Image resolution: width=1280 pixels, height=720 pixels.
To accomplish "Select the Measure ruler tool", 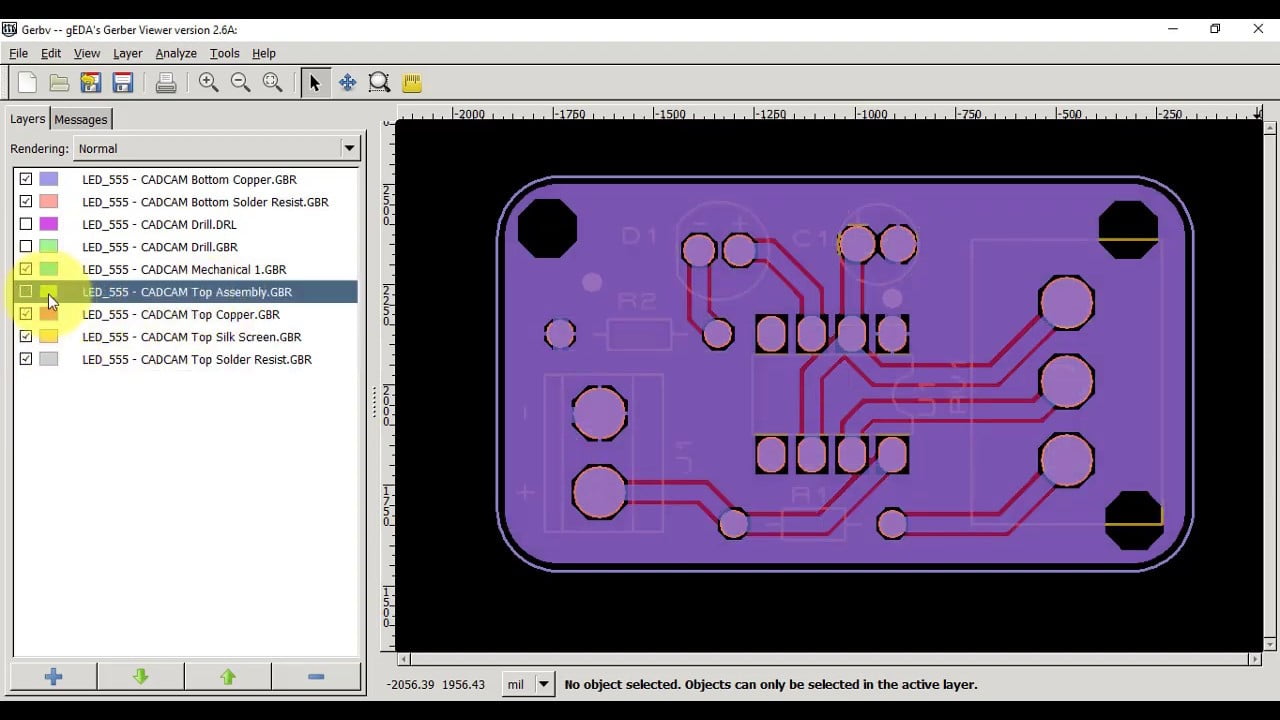I will (x=411, y=83).
